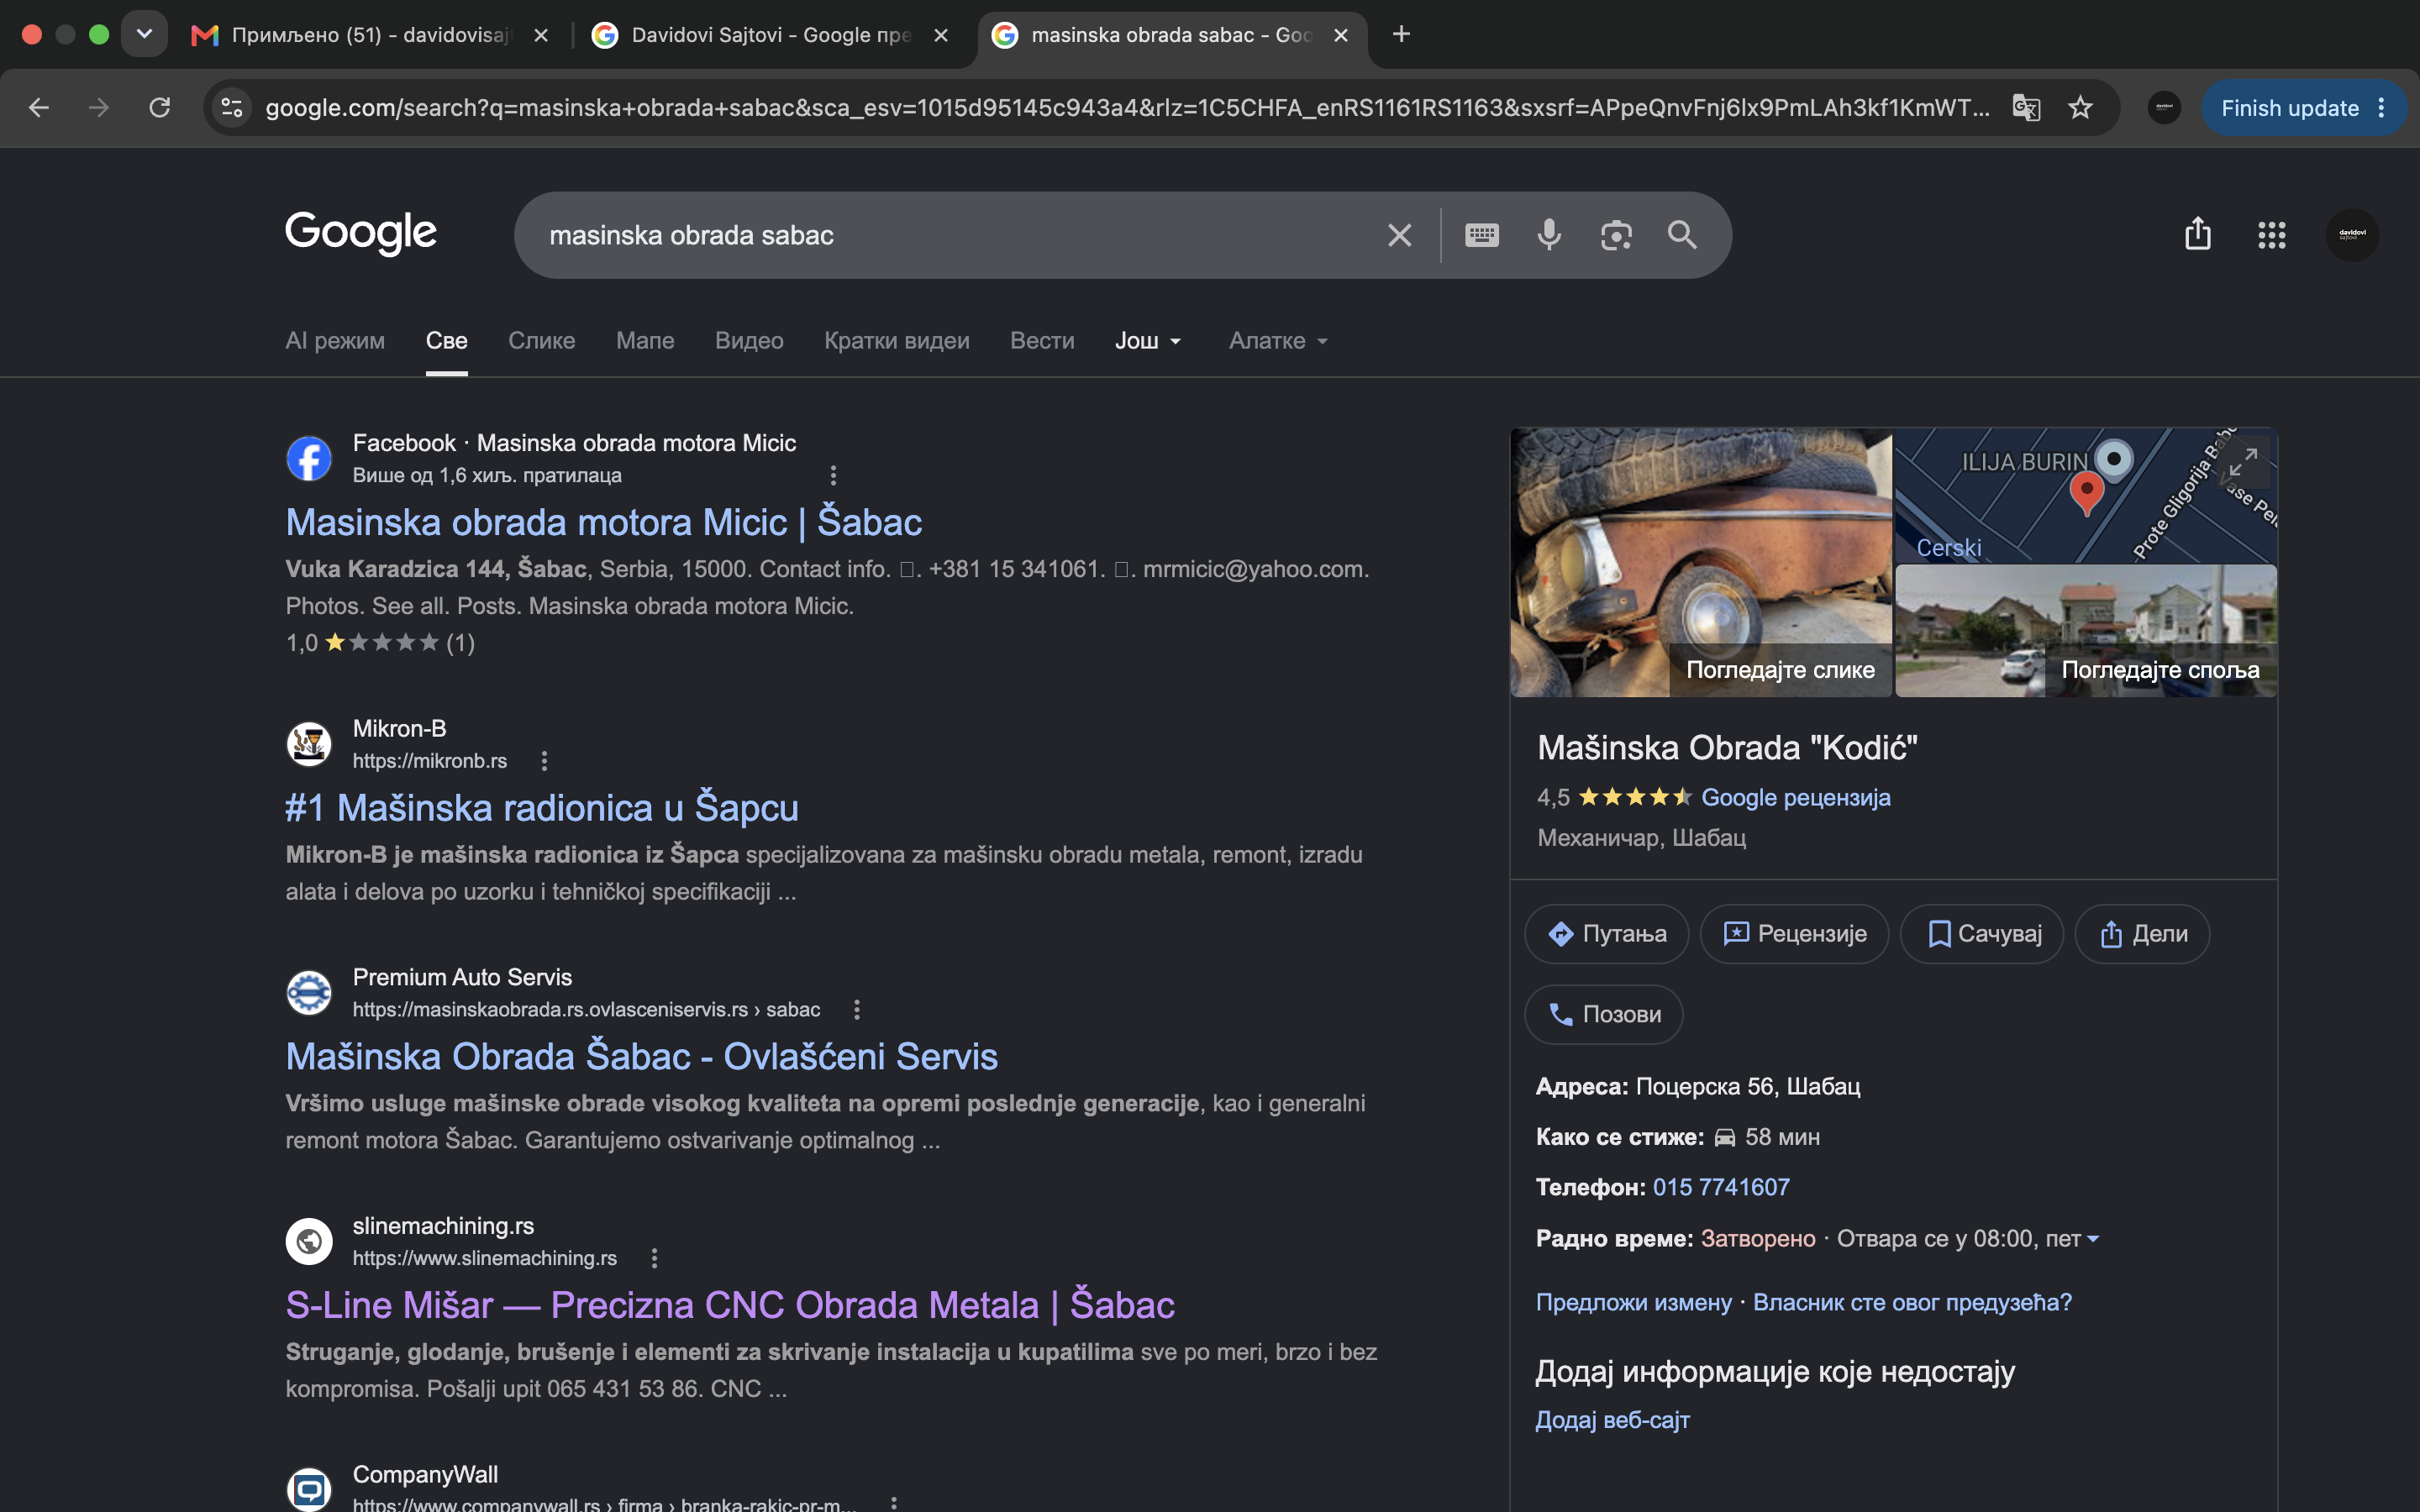
Task: Select AI режим search mode
Action: (335, 341)
